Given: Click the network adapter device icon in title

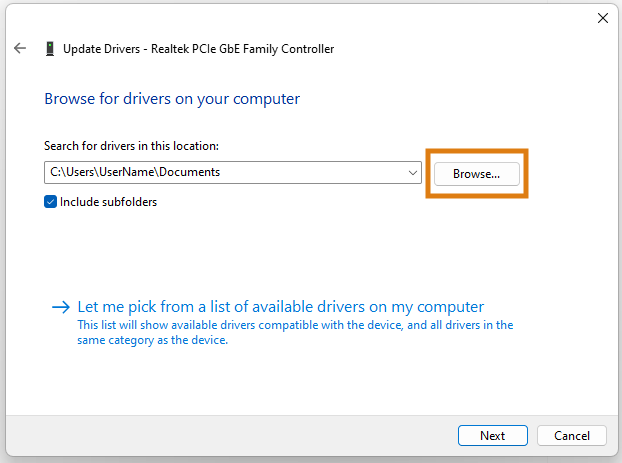Looking at the screenshot, I should coord(50,48).
